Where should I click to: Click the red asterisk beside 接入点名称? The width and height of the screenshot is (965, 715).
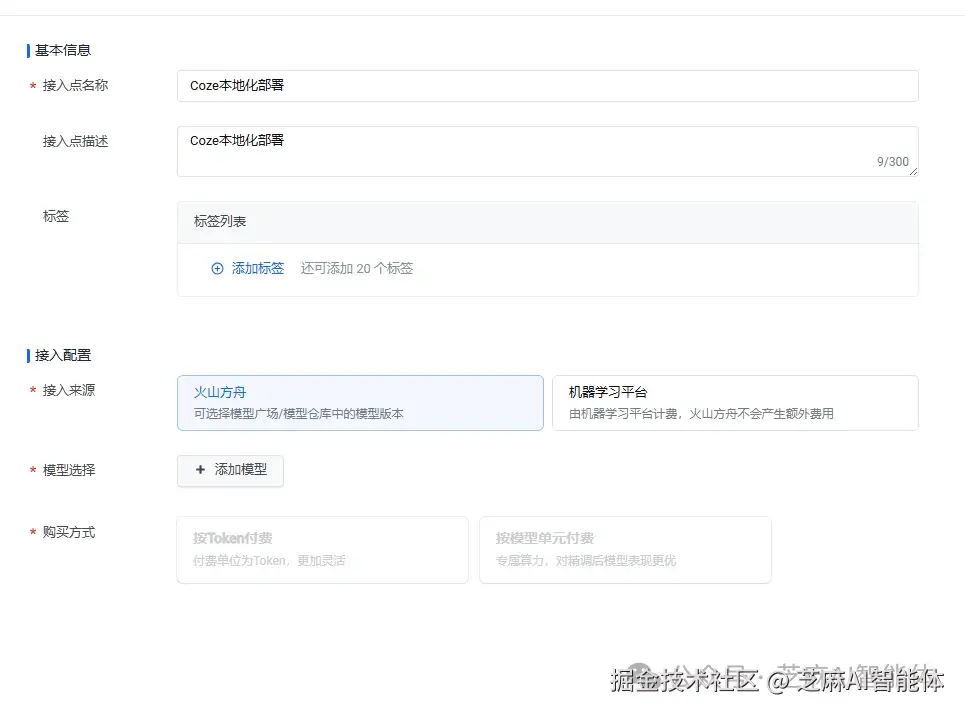(x=31, y=87)
